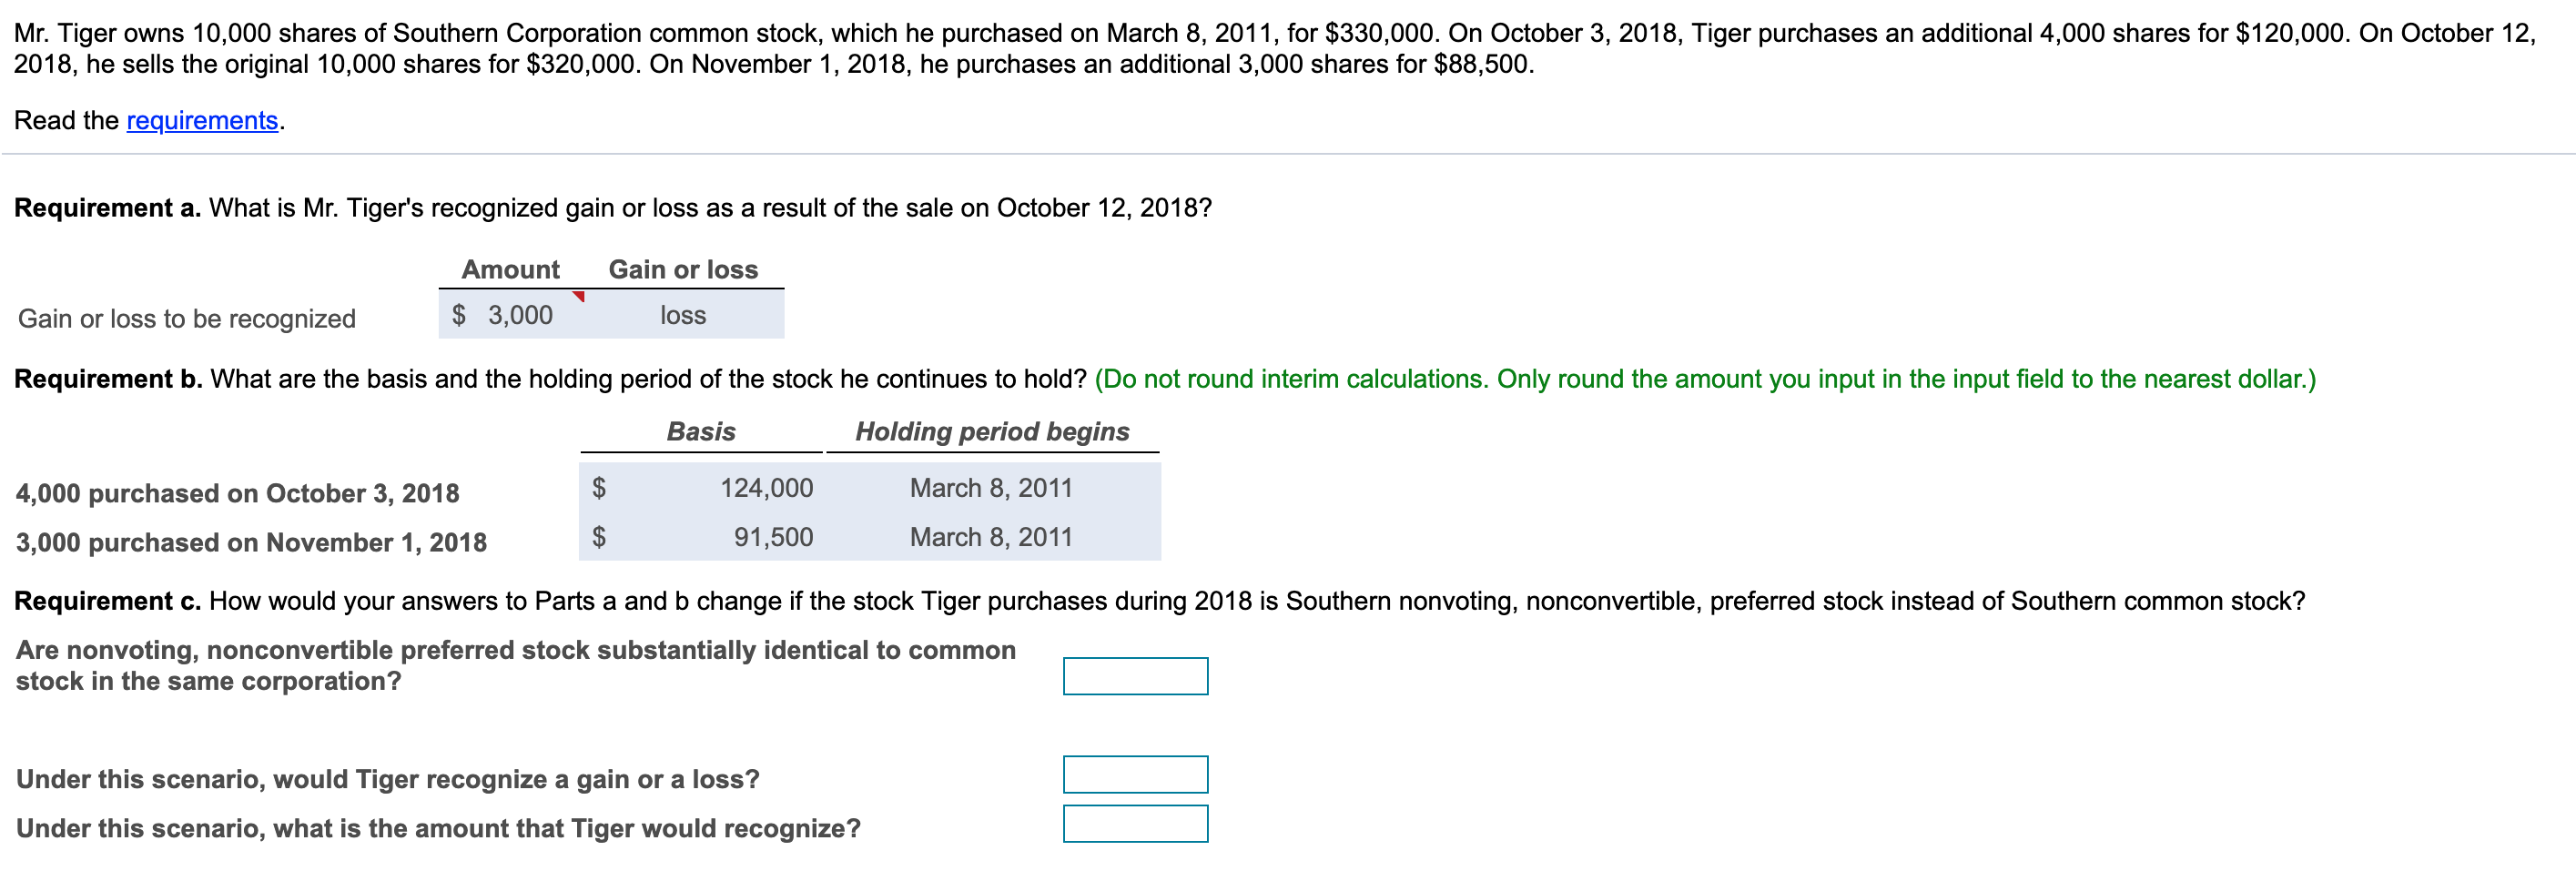Click the Requirement b. heading

tap(108, 379)
